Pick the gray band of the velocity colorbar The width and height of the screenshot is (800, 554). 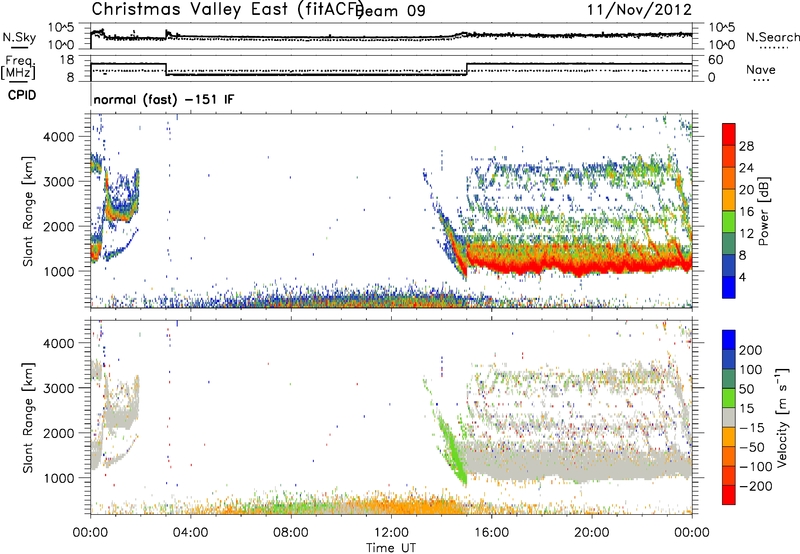(x=729, y=417)
